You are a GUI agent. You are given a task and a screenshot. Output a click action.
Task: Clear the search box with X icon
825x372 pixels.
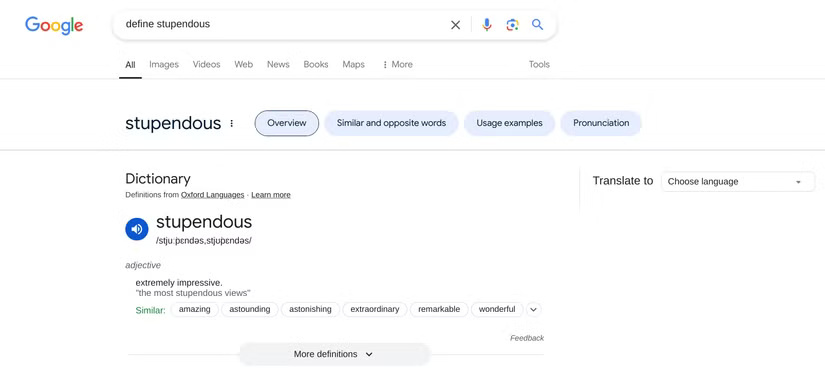[456, 25]
